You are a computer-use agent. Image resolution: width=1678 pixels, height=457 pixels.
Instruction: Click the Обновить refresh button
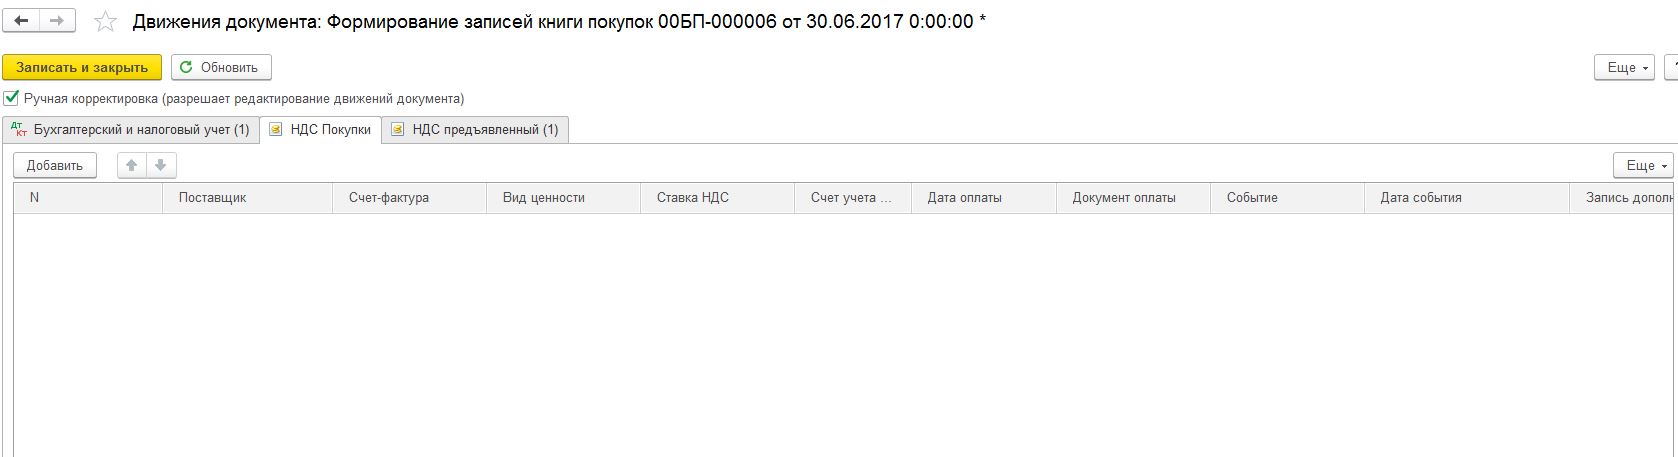(x=221, y=67)
